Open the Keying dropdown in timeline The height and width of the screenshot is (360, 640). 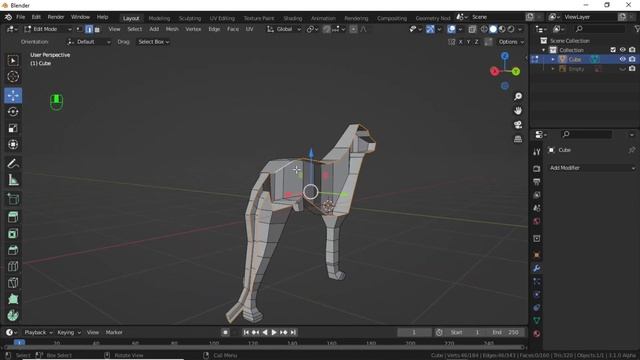[69, 332]
